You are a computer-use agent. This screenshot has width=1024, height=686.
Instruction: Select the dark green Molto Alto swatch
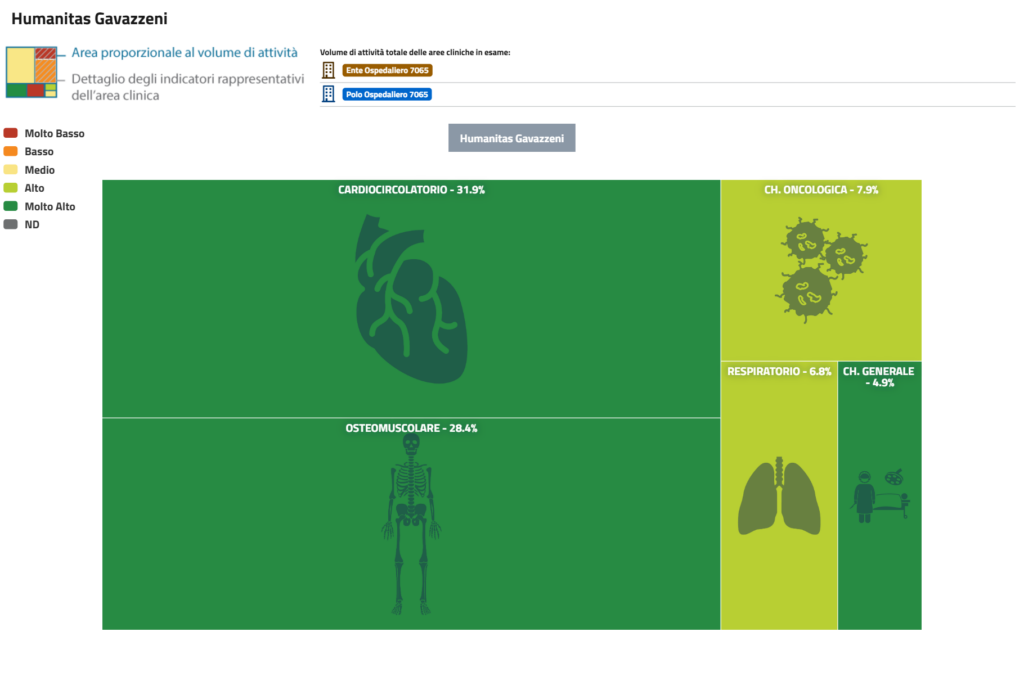point(11,206)
